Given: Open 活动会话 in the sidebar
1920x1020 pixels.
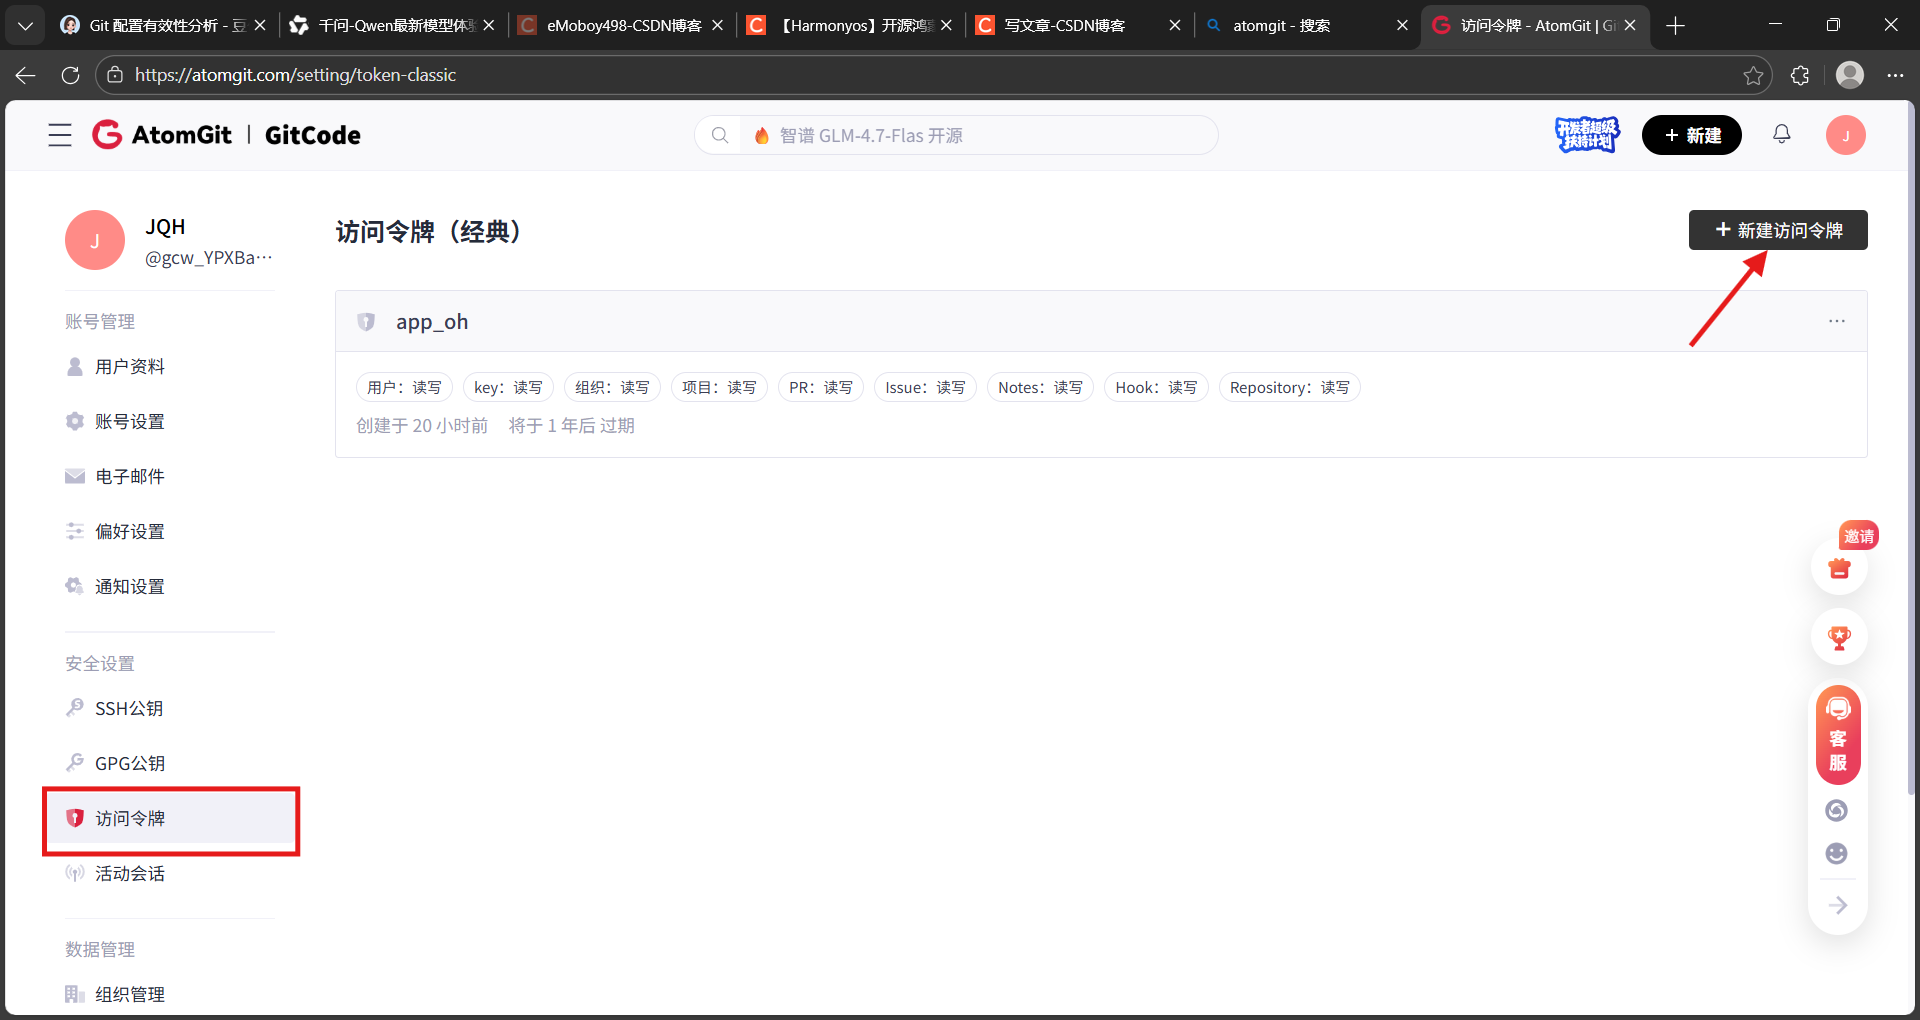Looking at the screenshot, I should point(130,874).
